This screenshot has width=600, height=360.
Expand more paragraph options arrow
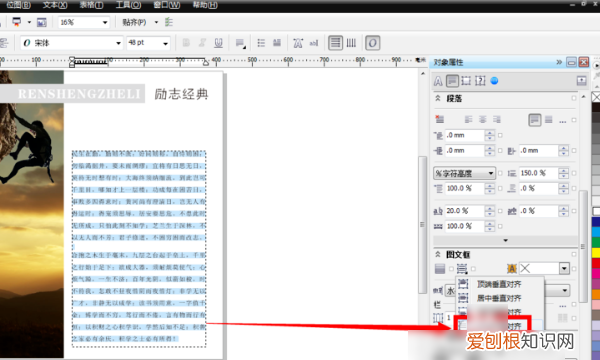pos(505,240)
